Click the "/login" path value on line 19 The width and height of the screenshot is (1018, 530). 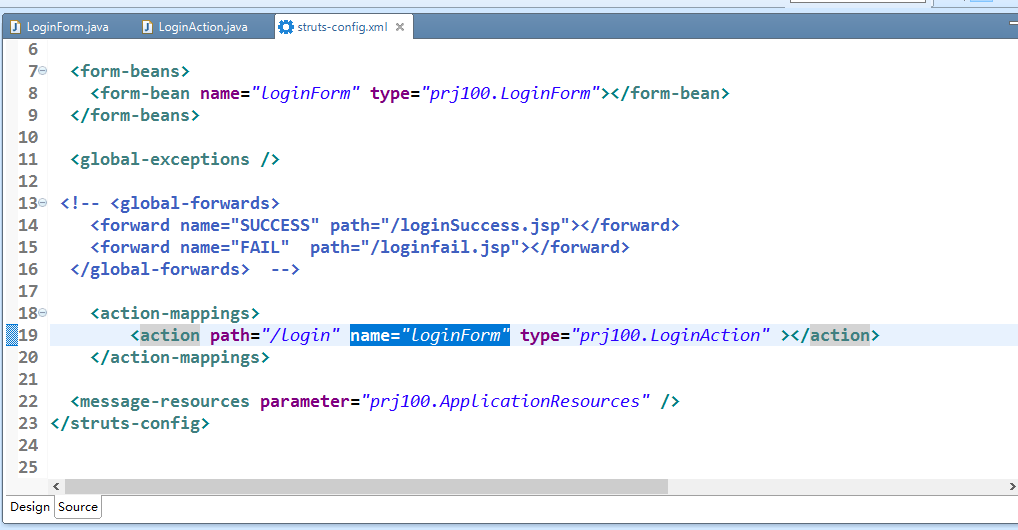[300, 335]
